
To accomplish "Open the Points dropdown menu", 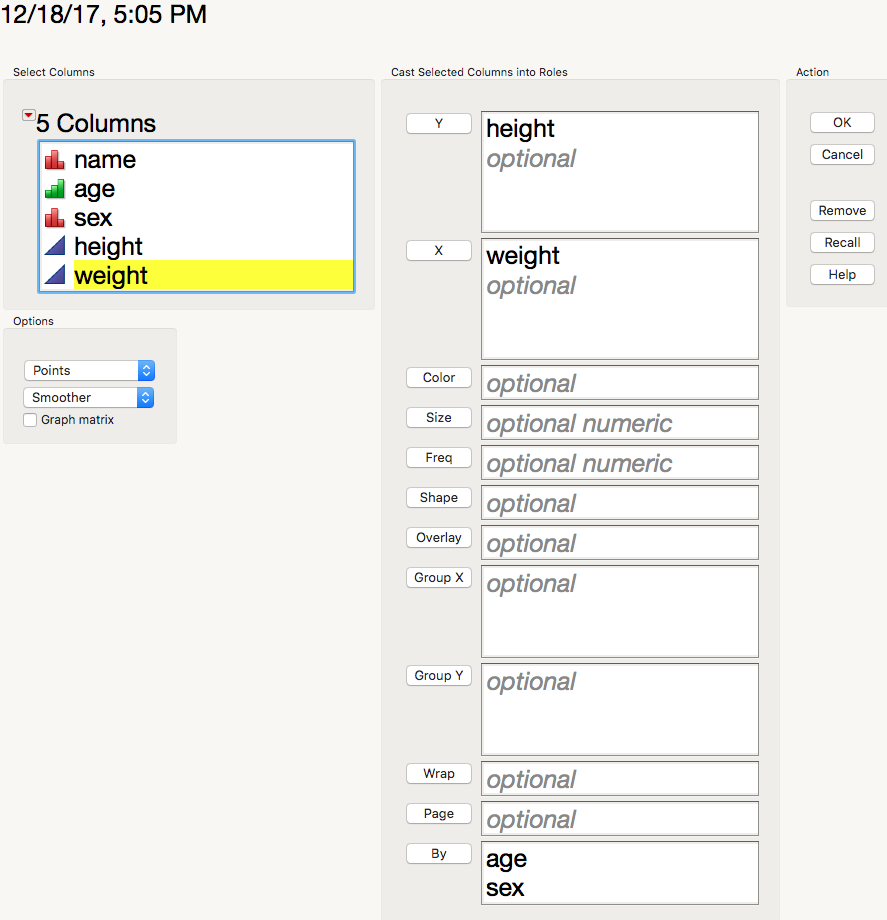I will 89,370.
